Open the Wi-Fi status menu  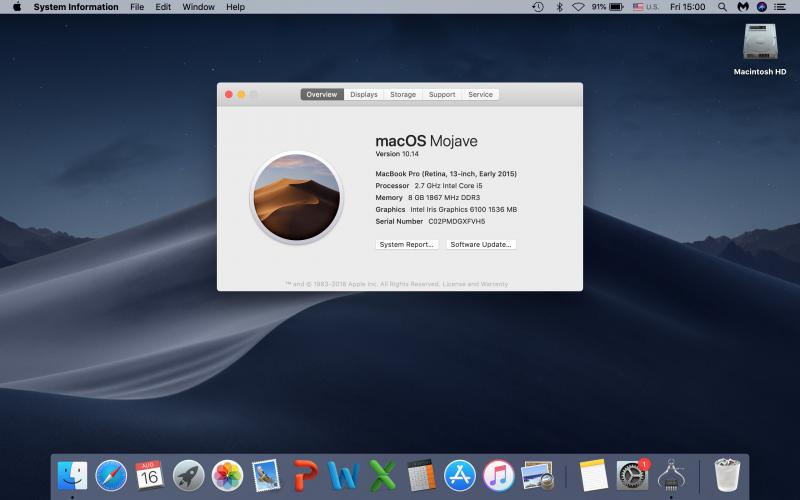[x=578, y=7]
